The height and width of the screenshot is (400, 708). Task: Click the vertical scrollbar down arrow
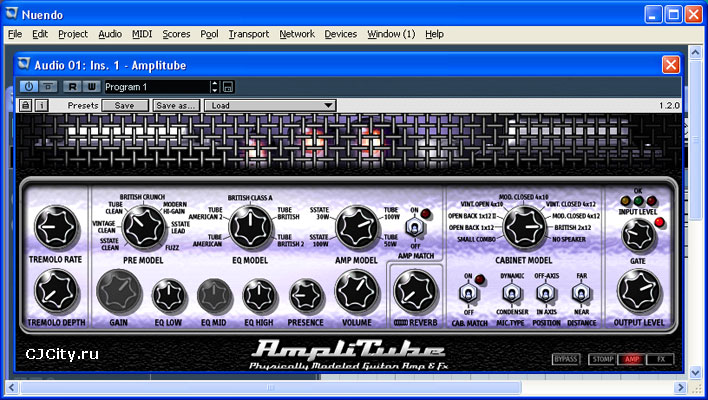pyautogui.click(x=695, y=372)
